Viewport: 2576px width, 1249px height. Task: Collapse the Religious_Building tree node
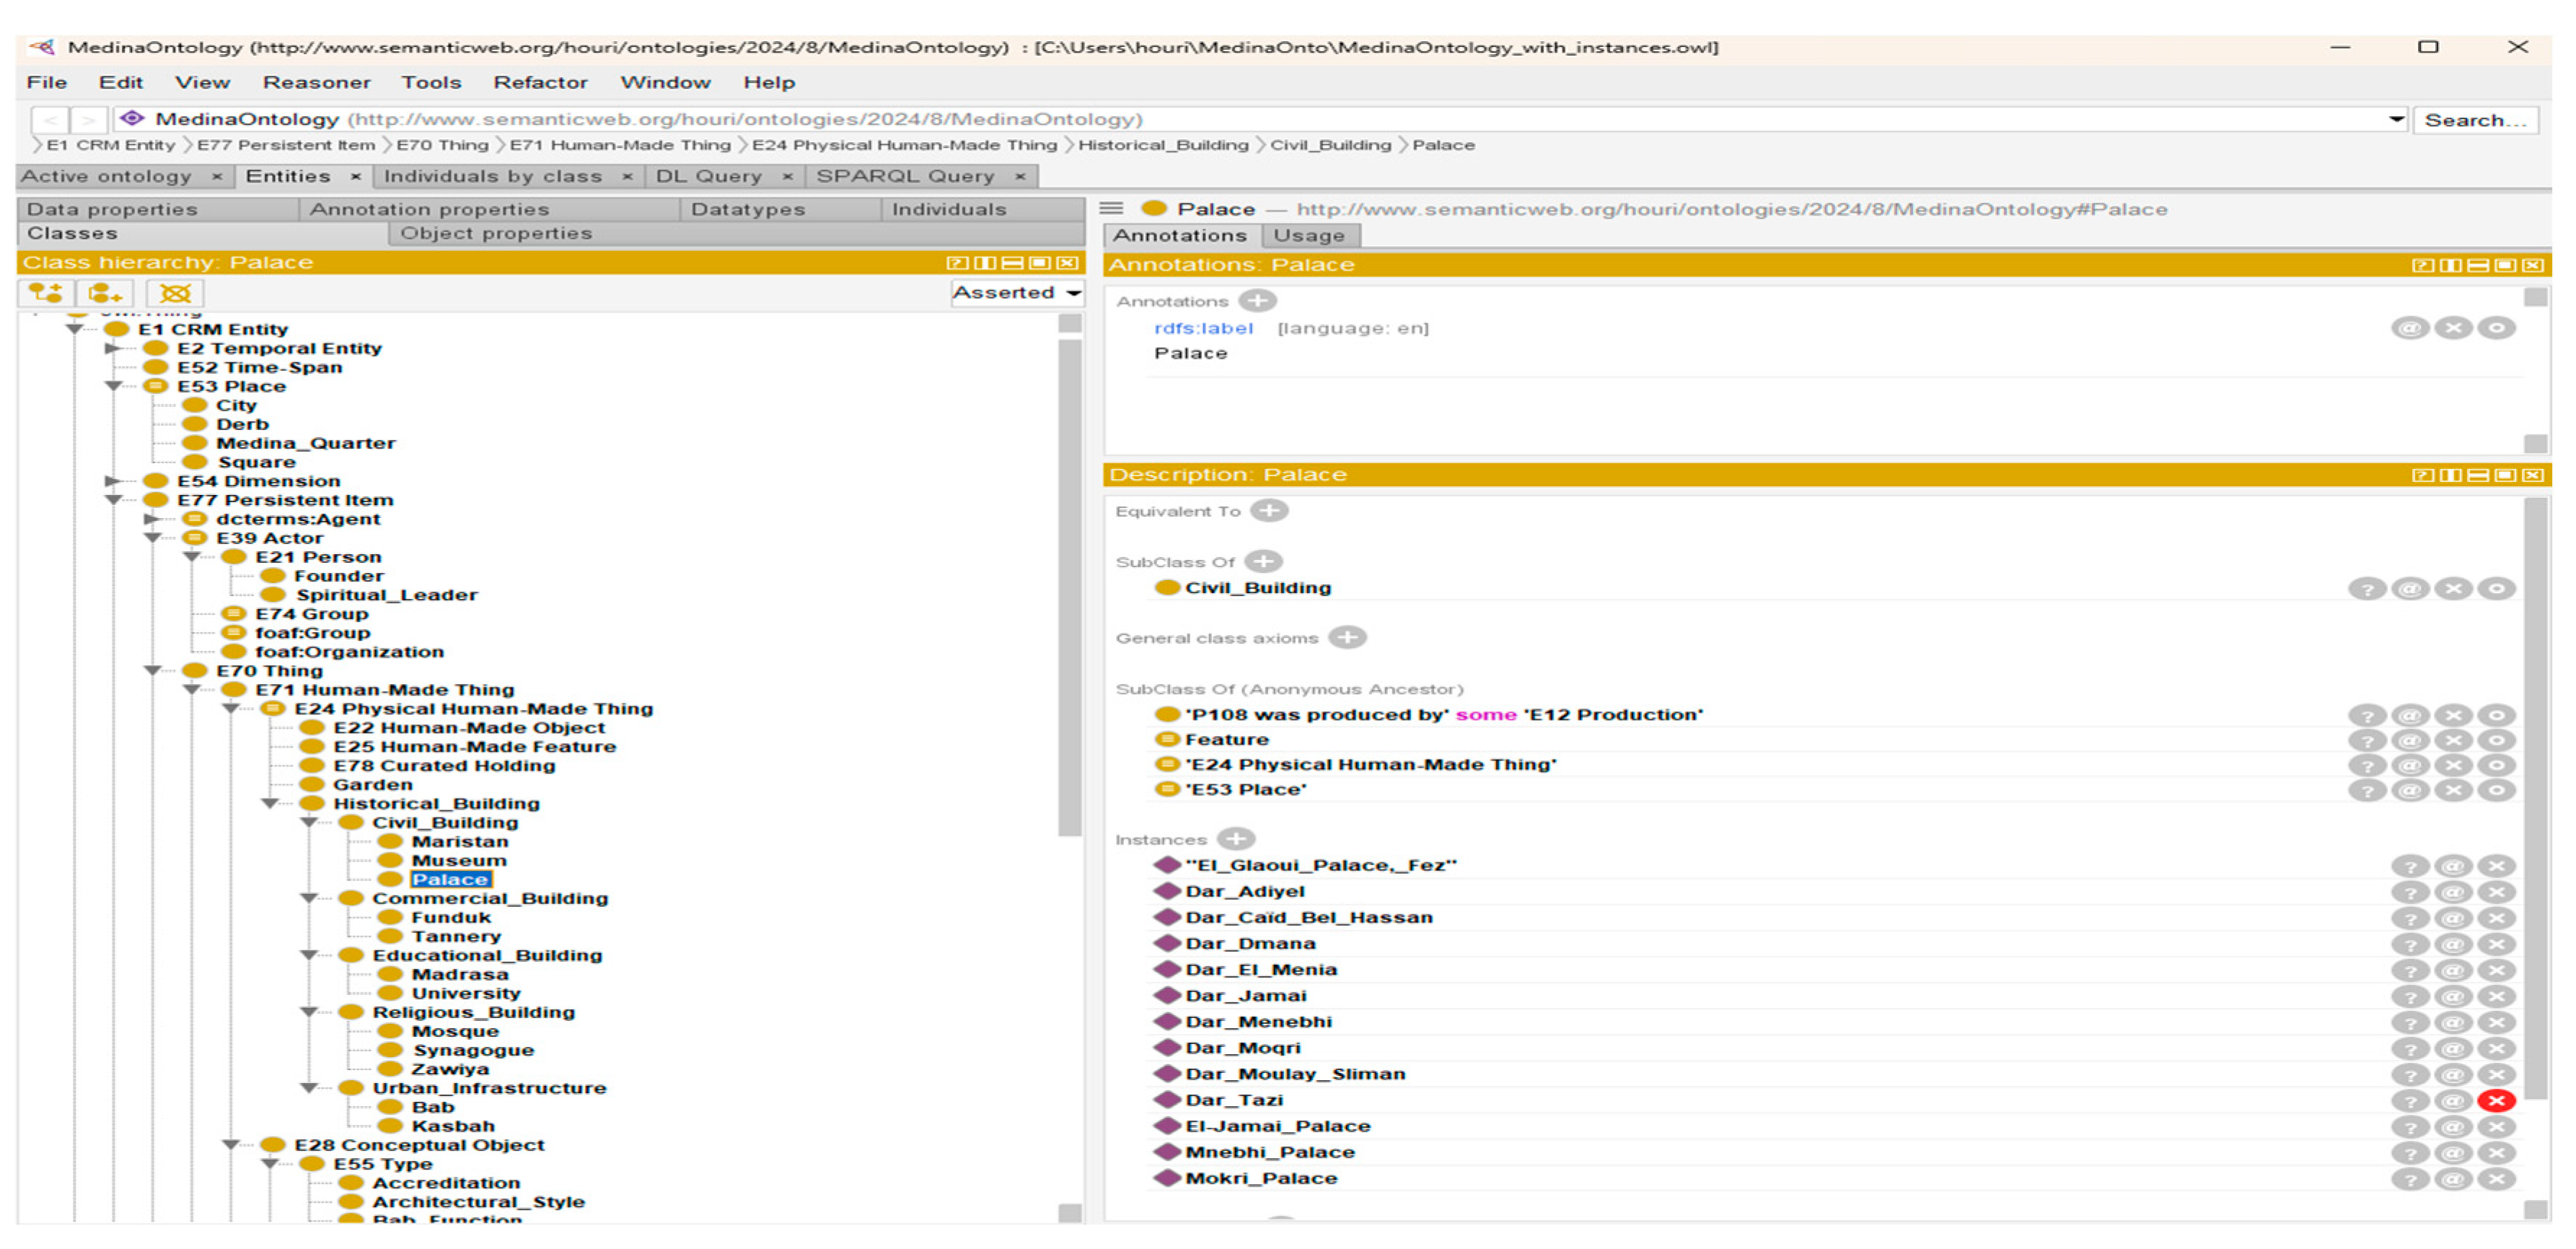pyautogui.click(x=309, y=1012)
